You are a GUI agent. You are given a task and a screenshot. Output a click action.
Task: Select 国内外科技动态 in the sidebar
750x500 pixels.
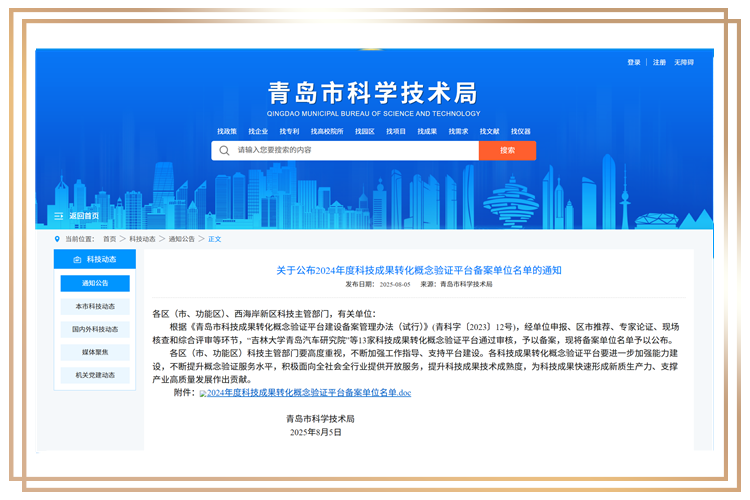tap(95, 329)
